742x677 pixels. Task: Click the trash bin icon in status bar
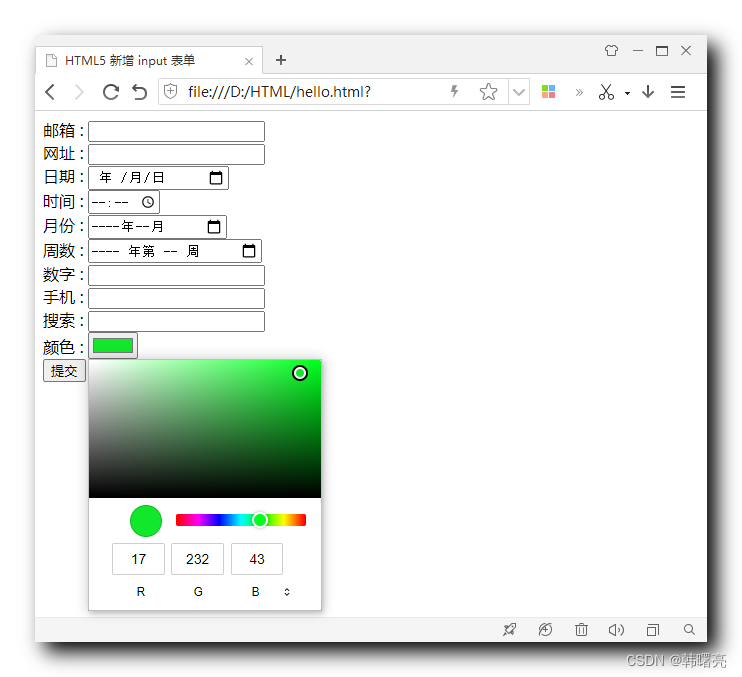[x=581, y=630]
